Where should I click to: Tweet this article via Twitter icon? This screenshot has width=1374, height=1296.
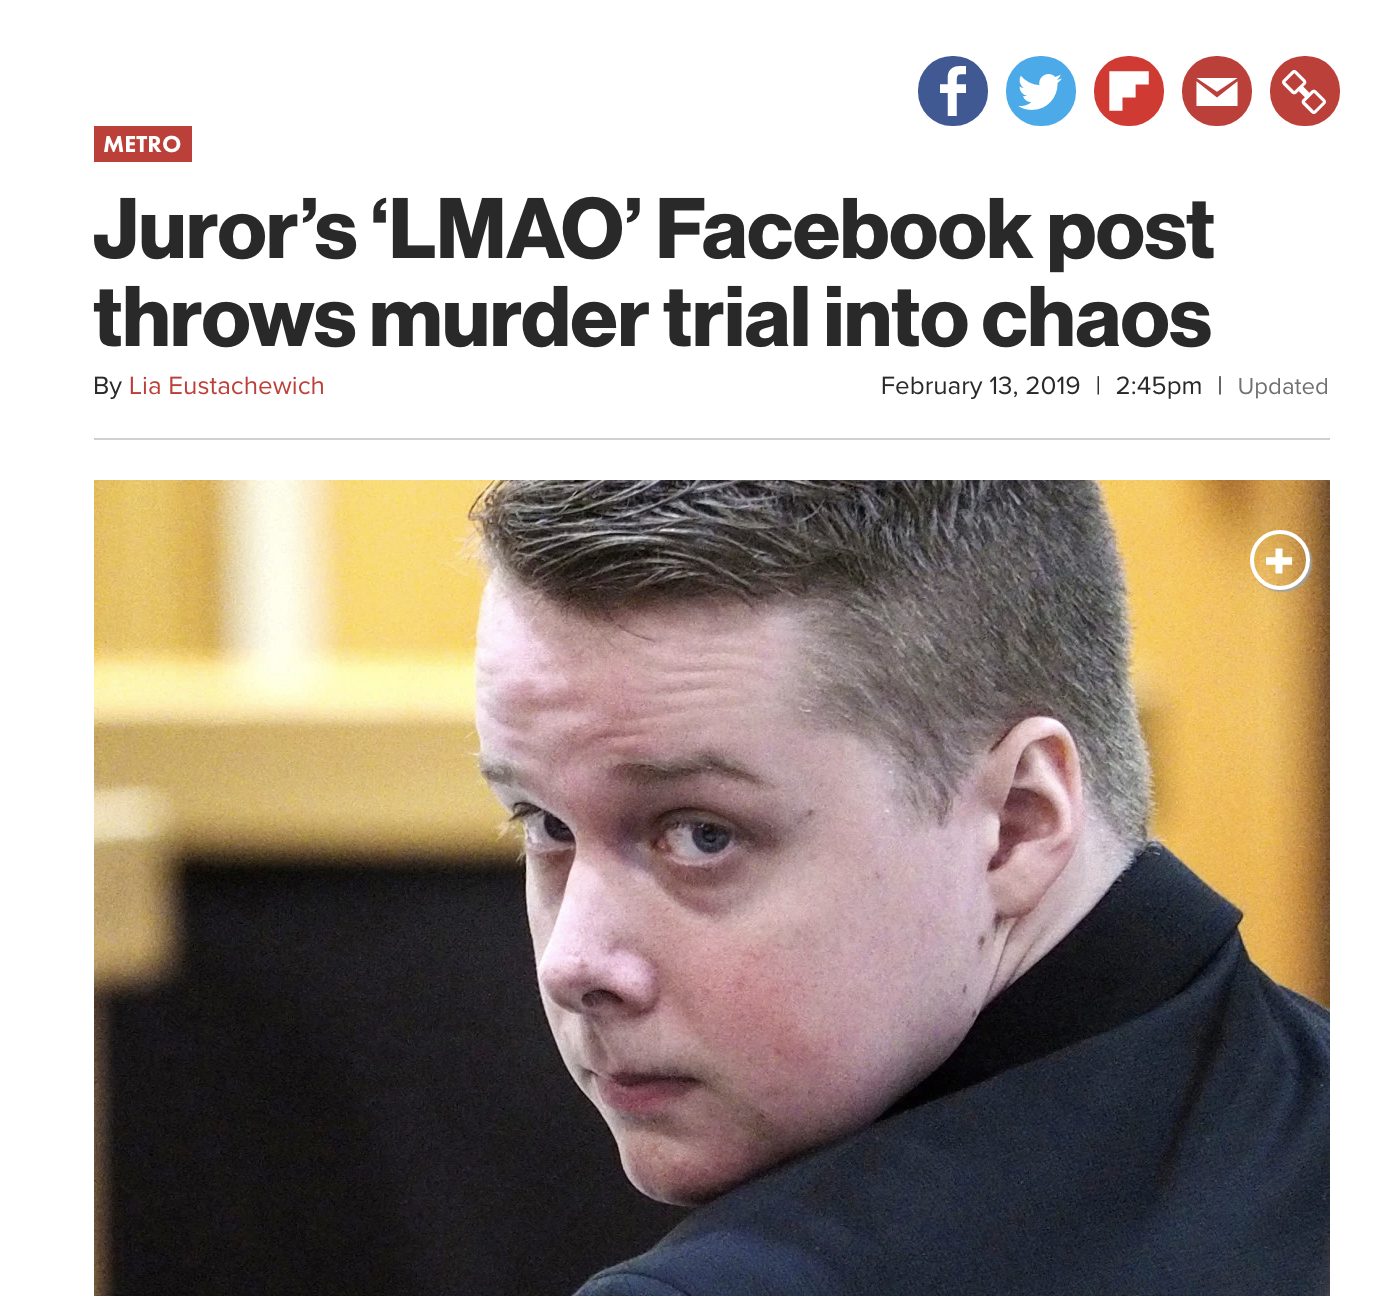1041,91
